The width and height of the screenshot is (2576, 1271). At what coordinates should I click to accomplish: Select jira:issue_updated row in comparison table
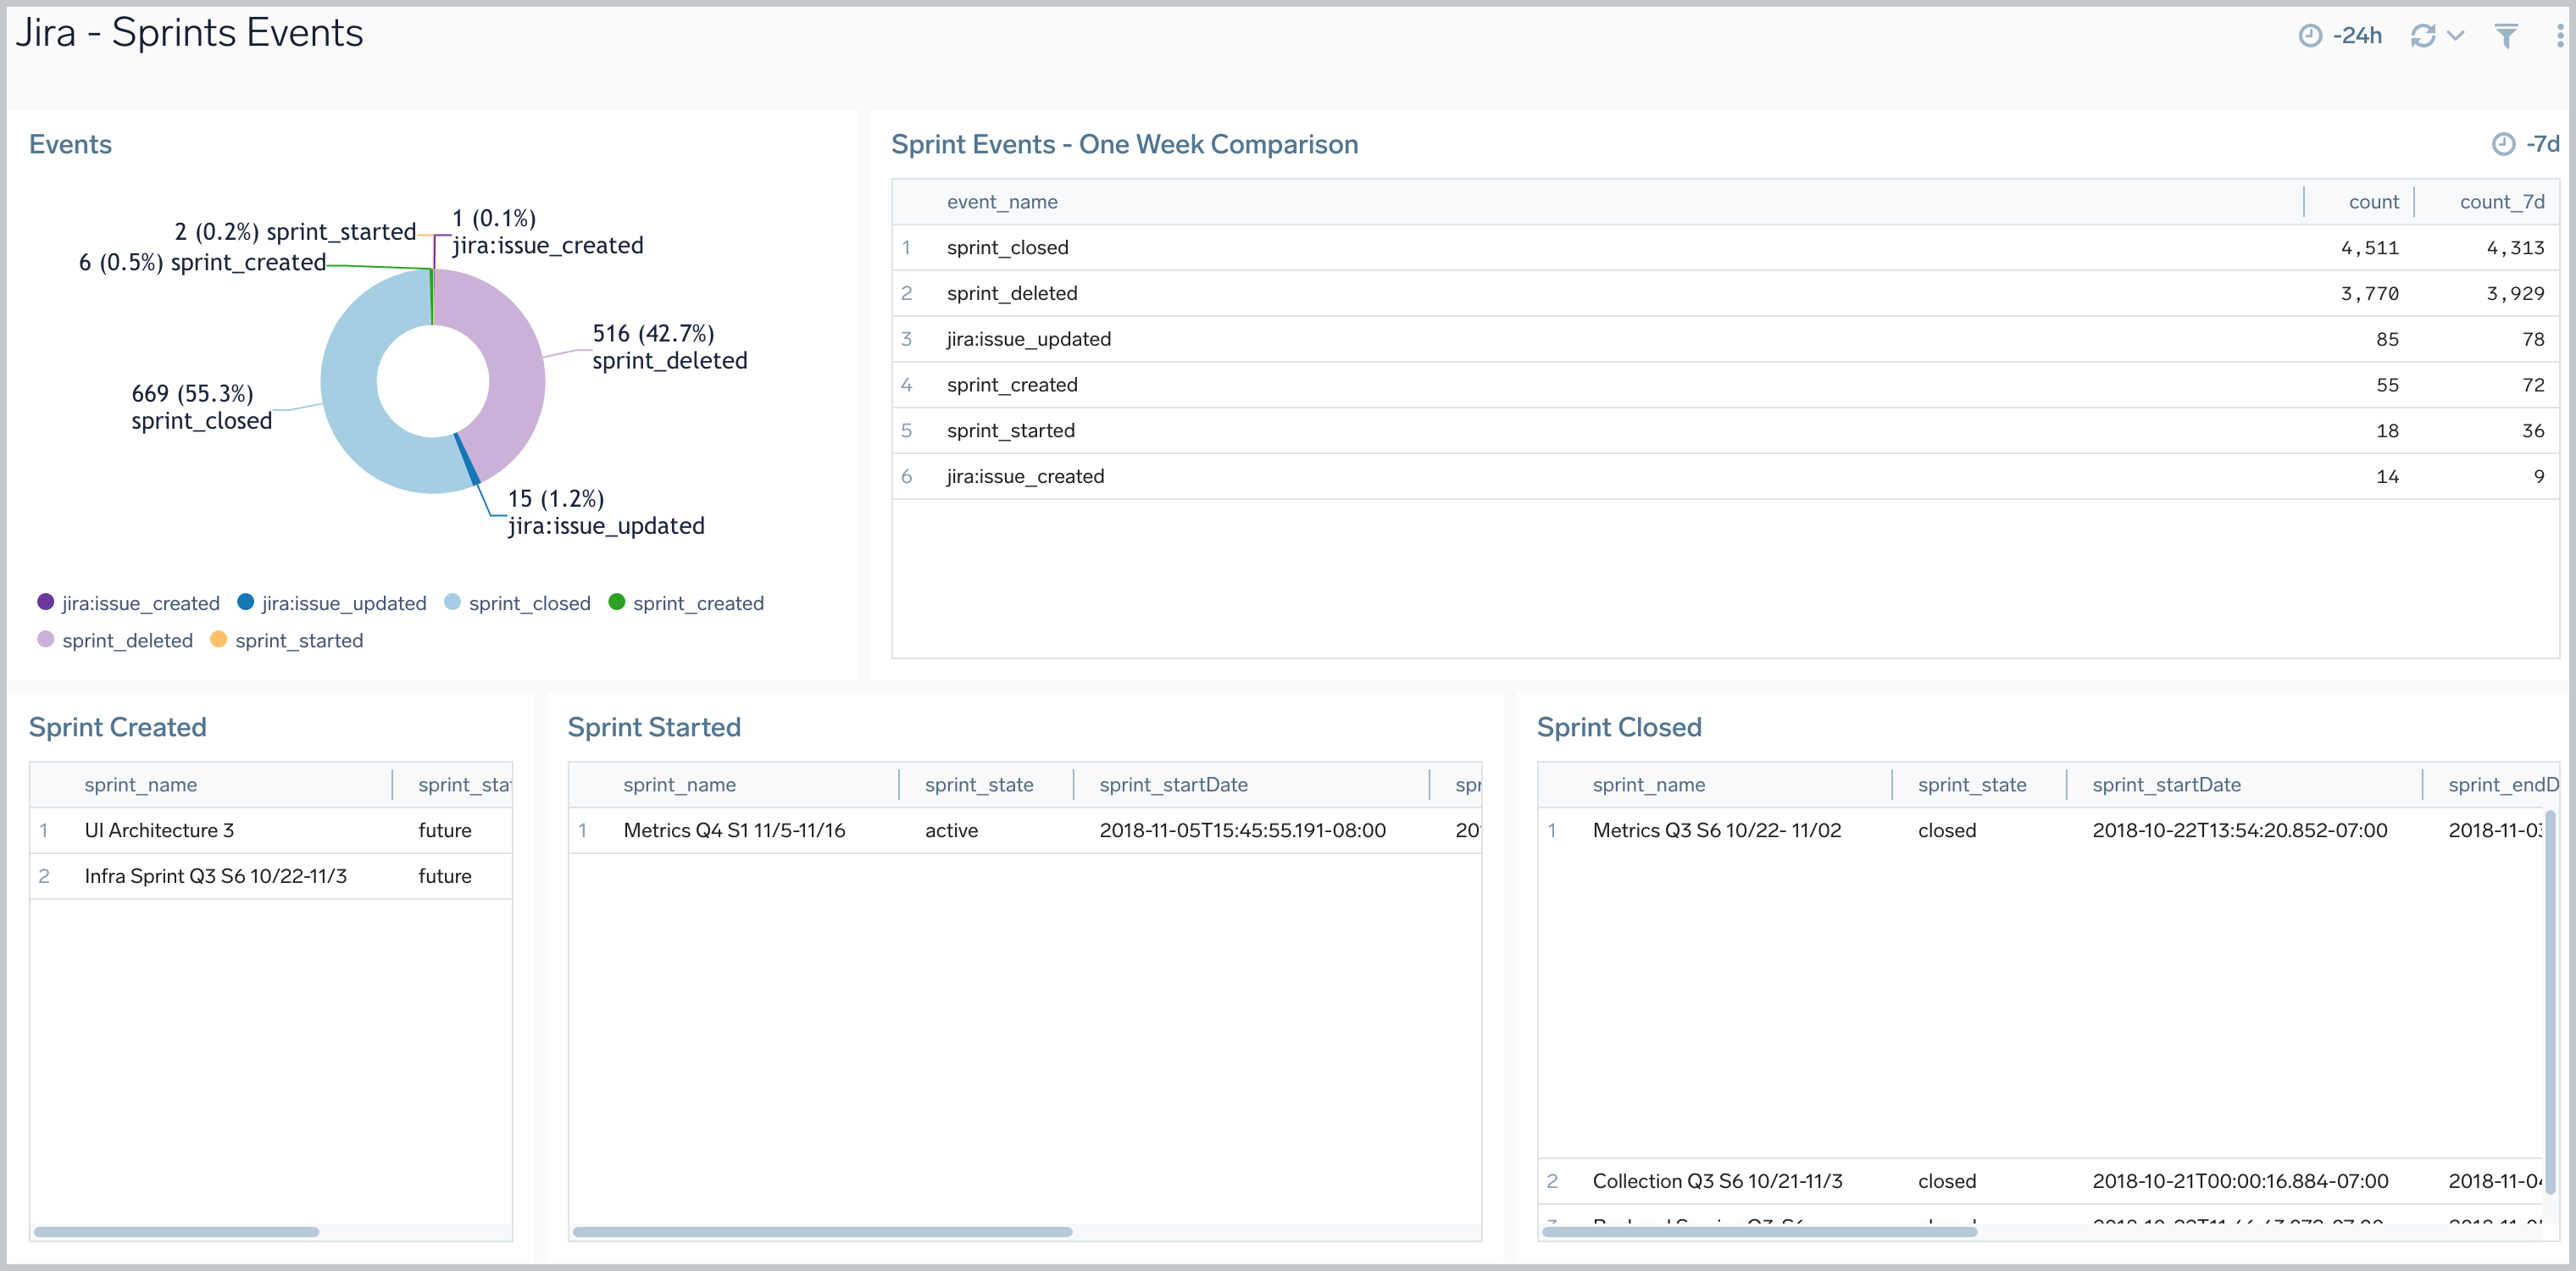click(x=1725, y=339)
